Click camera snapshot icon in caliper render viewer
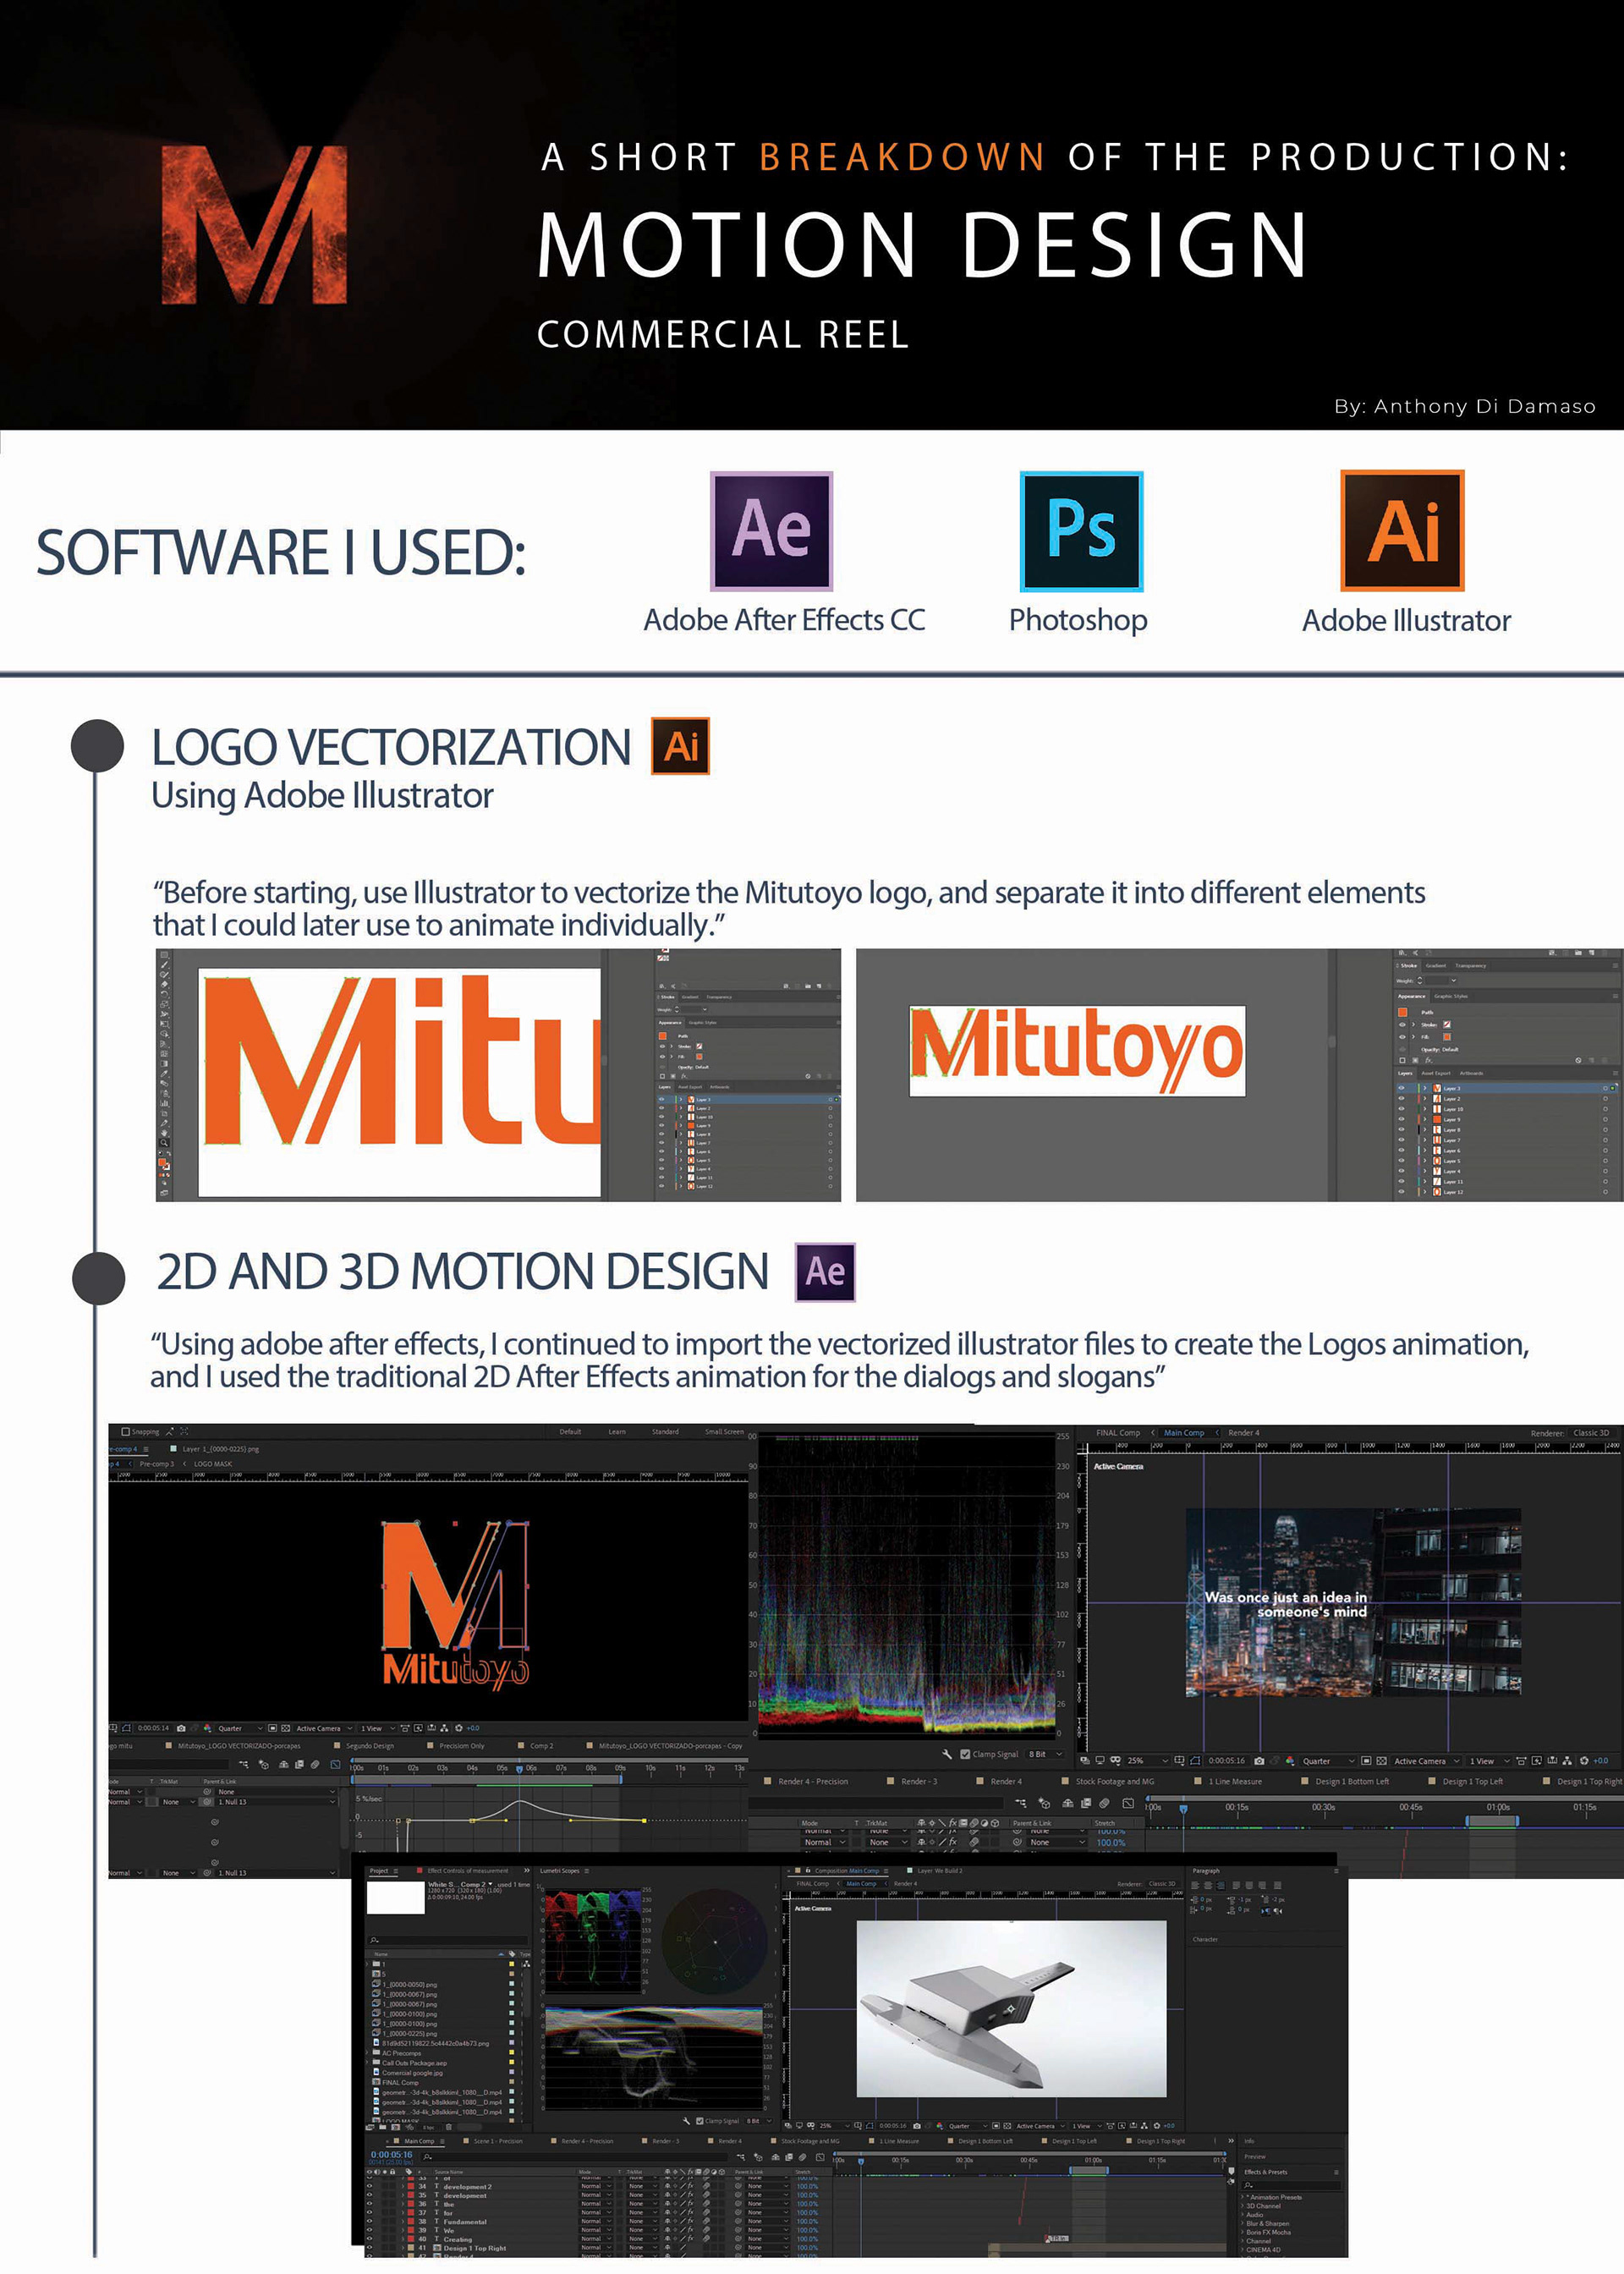The width and height of the screenshot is (1624, 2274). click(917, 2127)
